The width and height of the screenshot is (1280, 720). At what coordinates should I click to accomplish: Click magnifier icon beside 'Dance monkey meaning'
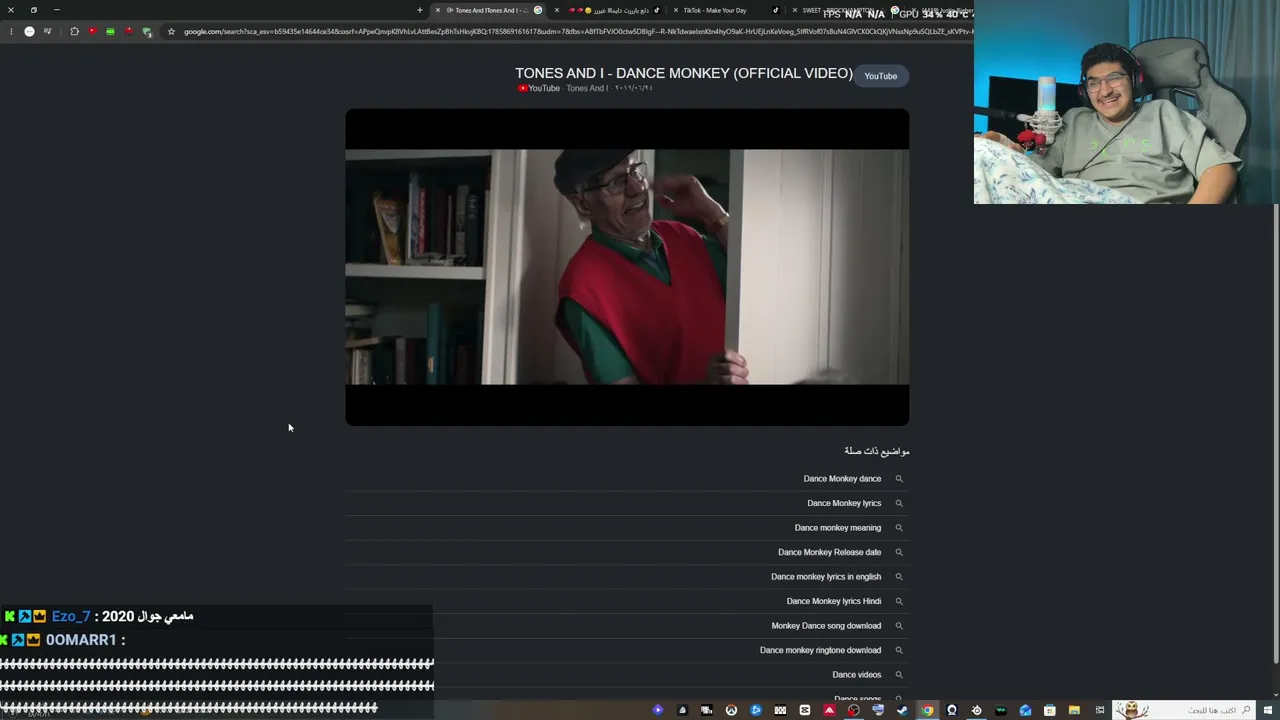(x=899, y=528)
